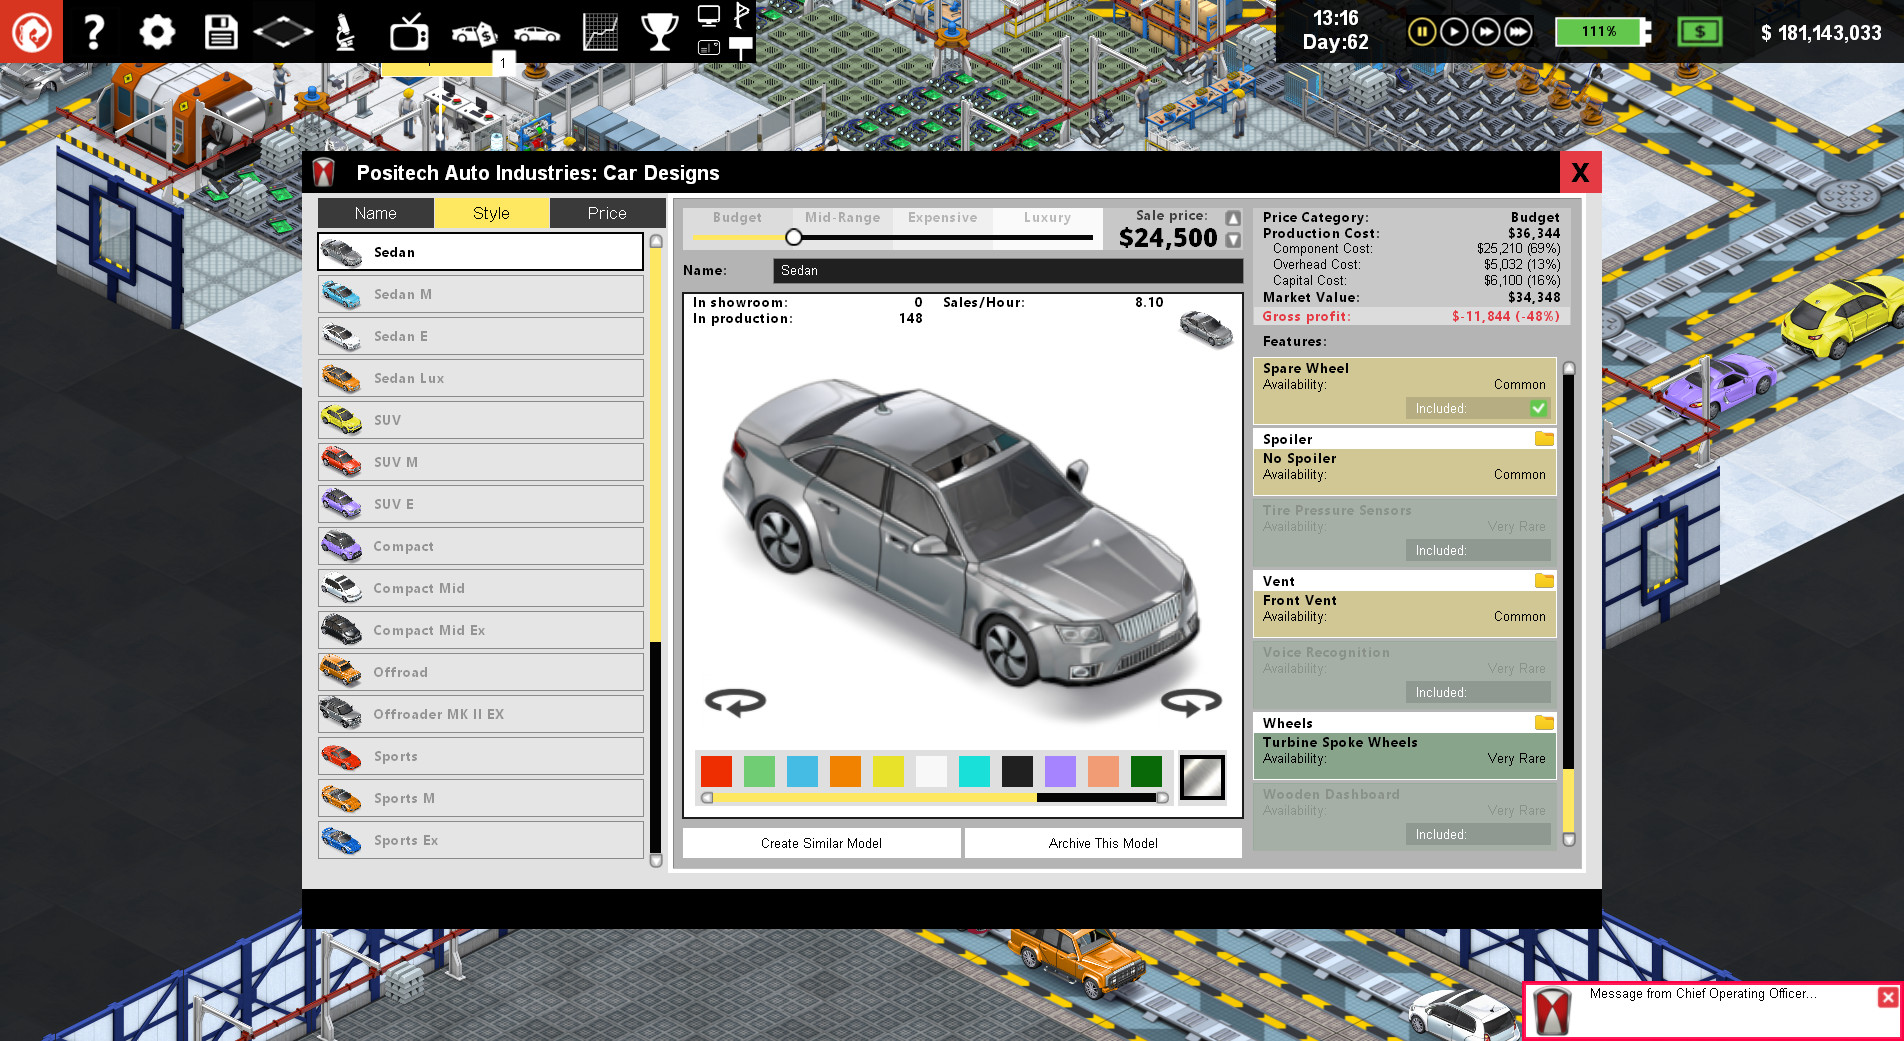This screenshot has height=1041, width=1904.
Task: Open the achievements trophy icon
Action: 660,31
